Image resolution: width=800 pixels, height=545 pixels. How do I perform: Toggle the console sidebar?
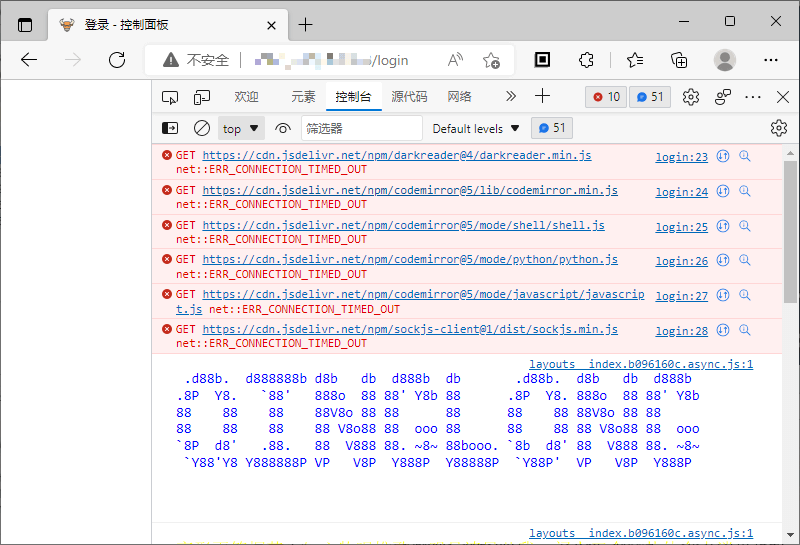(170, 128)
